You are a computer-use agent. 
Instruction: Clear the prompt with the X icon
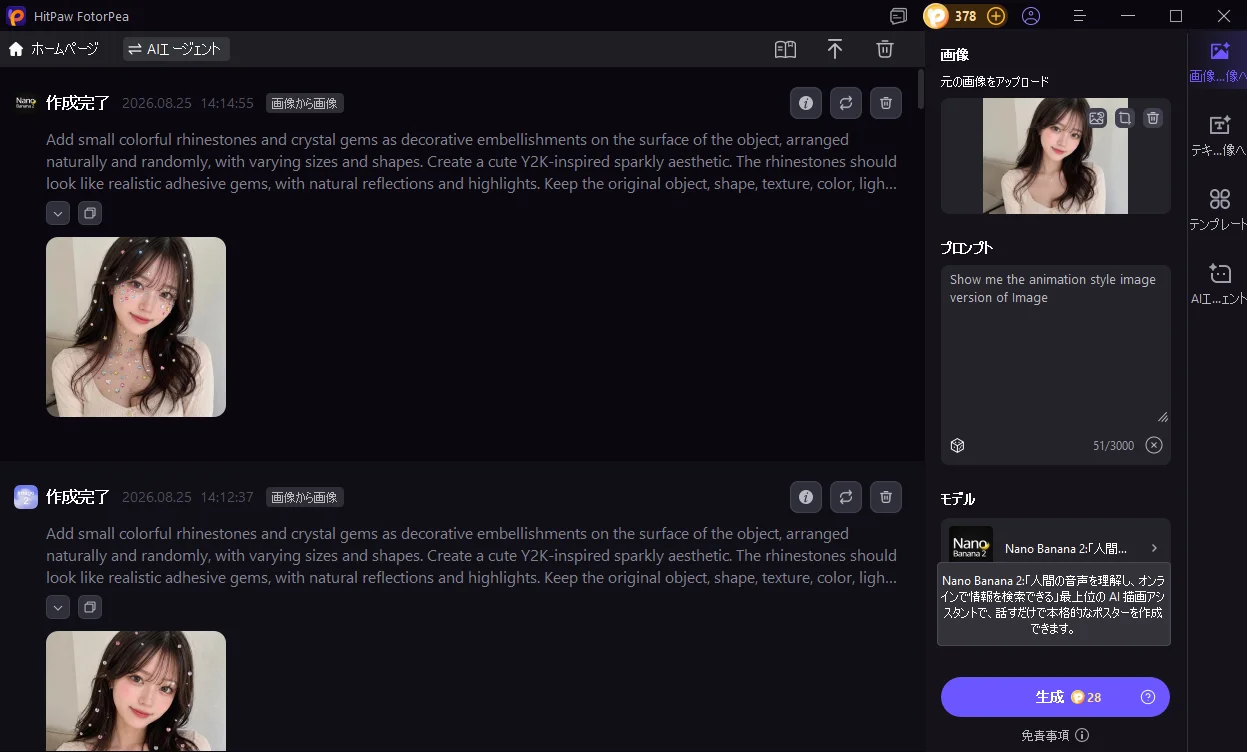tap(1154, 445)
